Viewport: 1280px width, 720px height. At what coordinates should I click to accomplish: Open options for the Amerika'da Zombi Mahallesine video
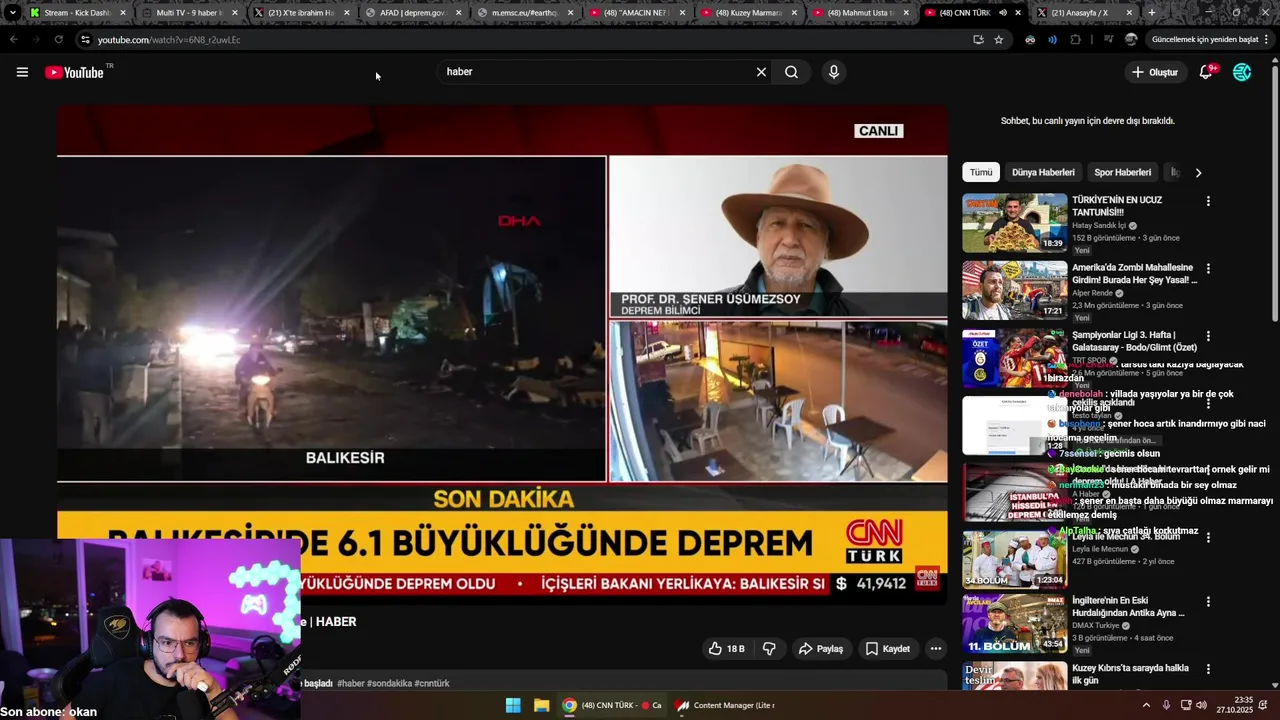tap(1208, 269)
